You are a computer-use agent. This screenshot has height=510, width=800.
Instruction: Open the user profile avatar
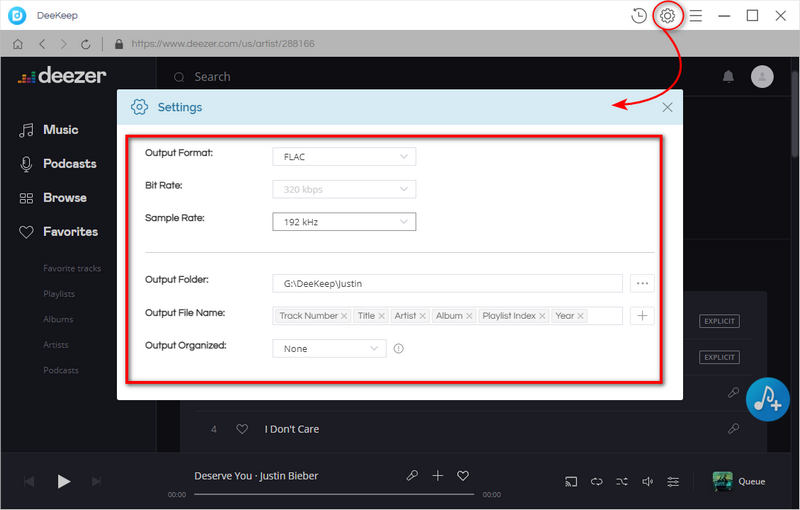(x=762, y=76)
